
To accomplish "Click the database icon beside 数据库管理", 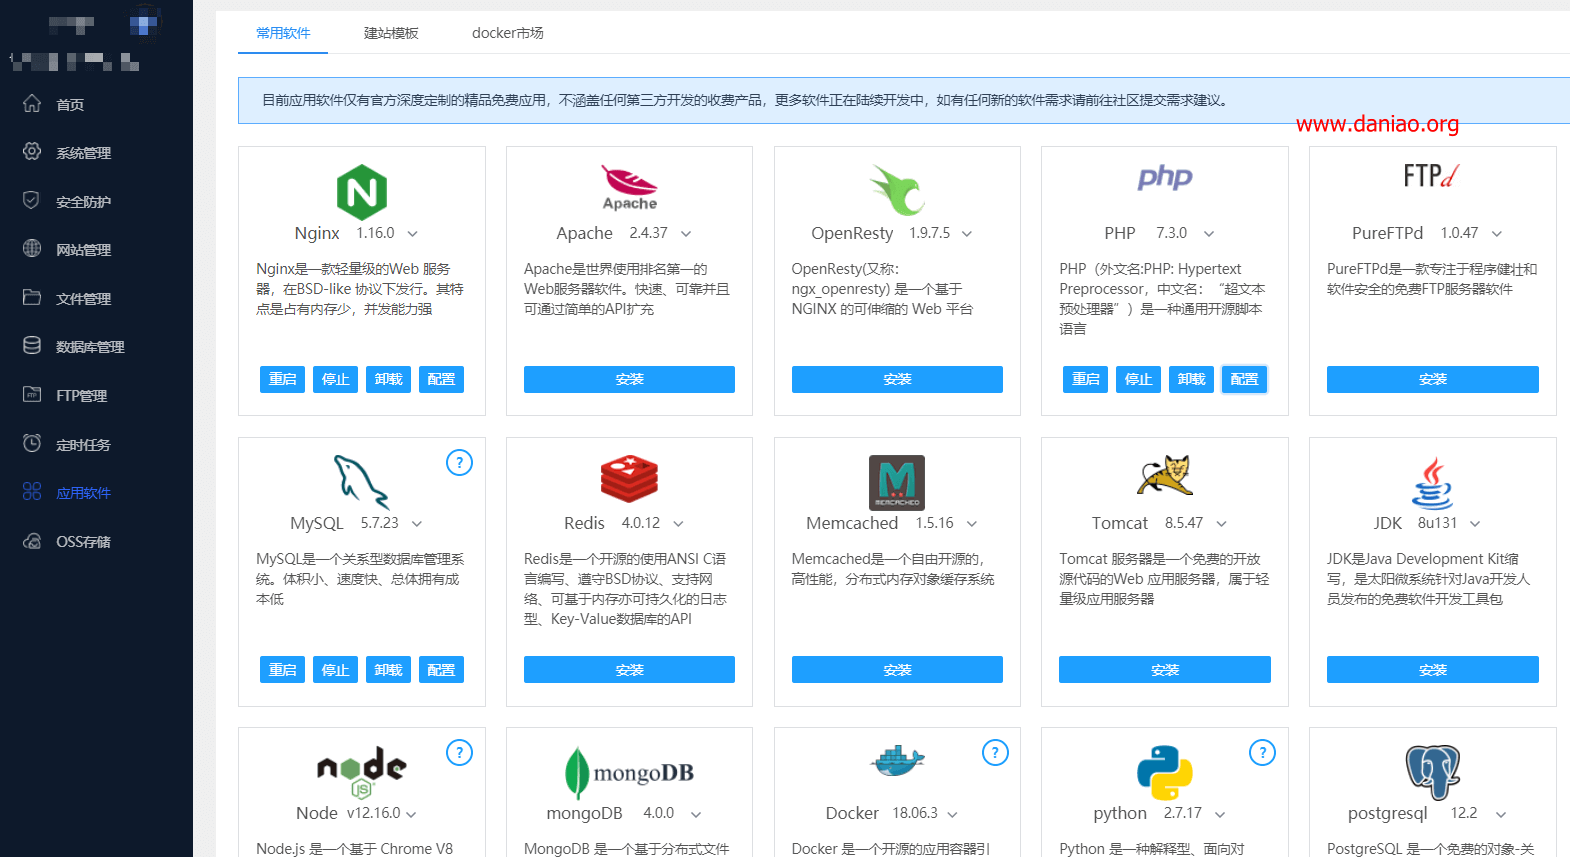I will [32, 345].
